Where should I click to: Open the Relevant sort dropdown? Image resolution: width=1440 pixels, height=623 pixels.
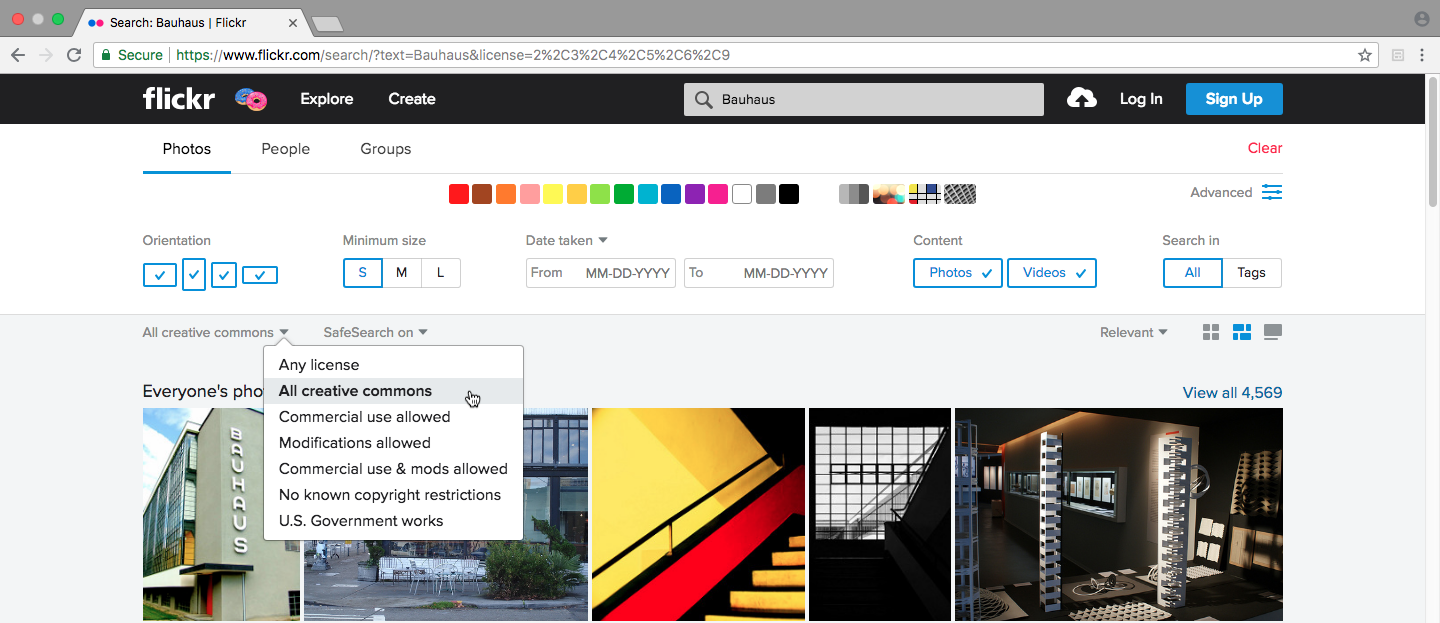point(1133,332)
